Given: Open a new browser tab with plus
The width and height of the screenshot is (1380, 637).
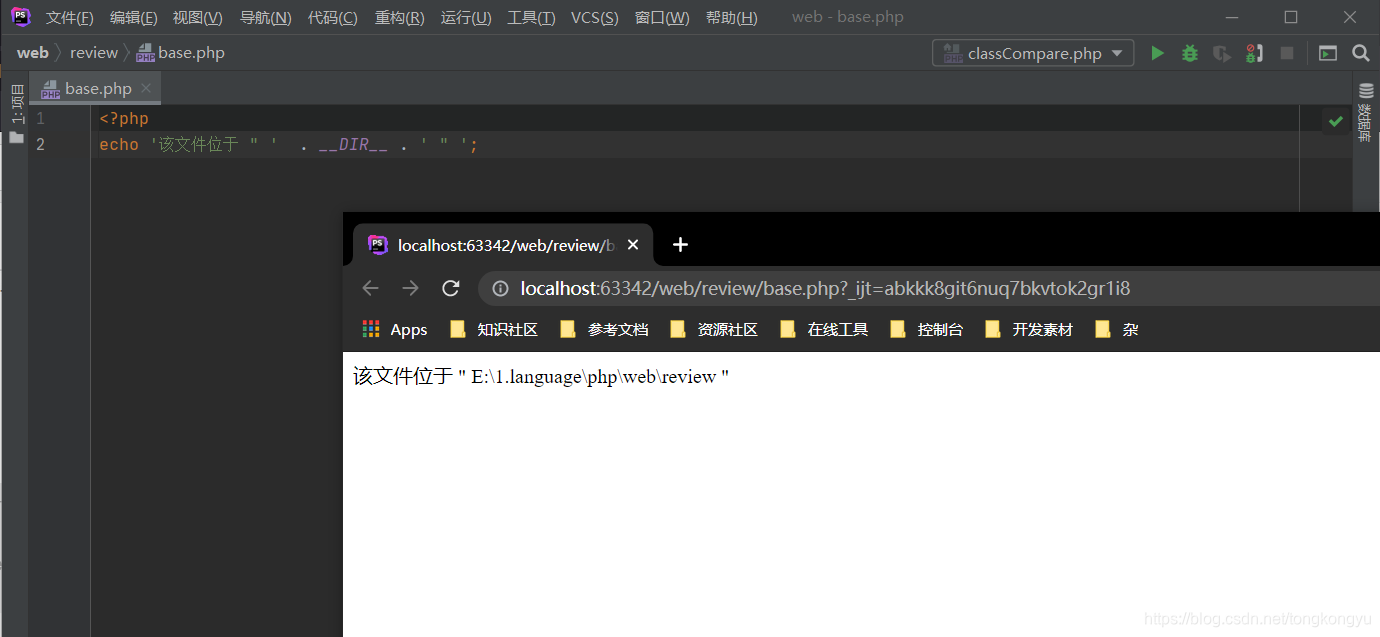Looking at the screenshot, I should (x=680, y=244).
